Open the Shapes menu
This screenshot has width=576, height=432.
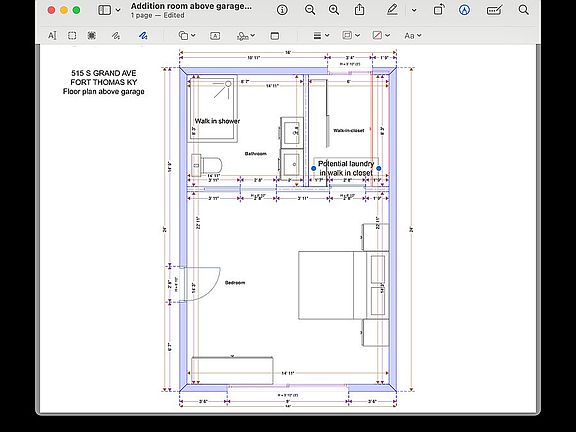187,36
